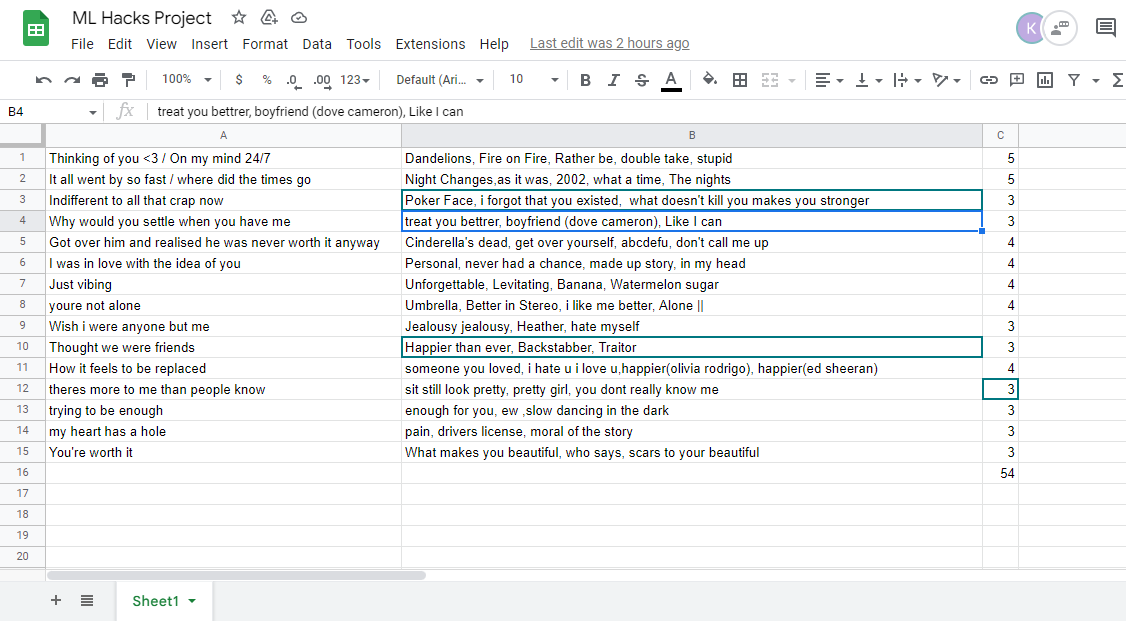Select cell containing total 54
The image size is (1126, 621).
(x=1000, y=473)
